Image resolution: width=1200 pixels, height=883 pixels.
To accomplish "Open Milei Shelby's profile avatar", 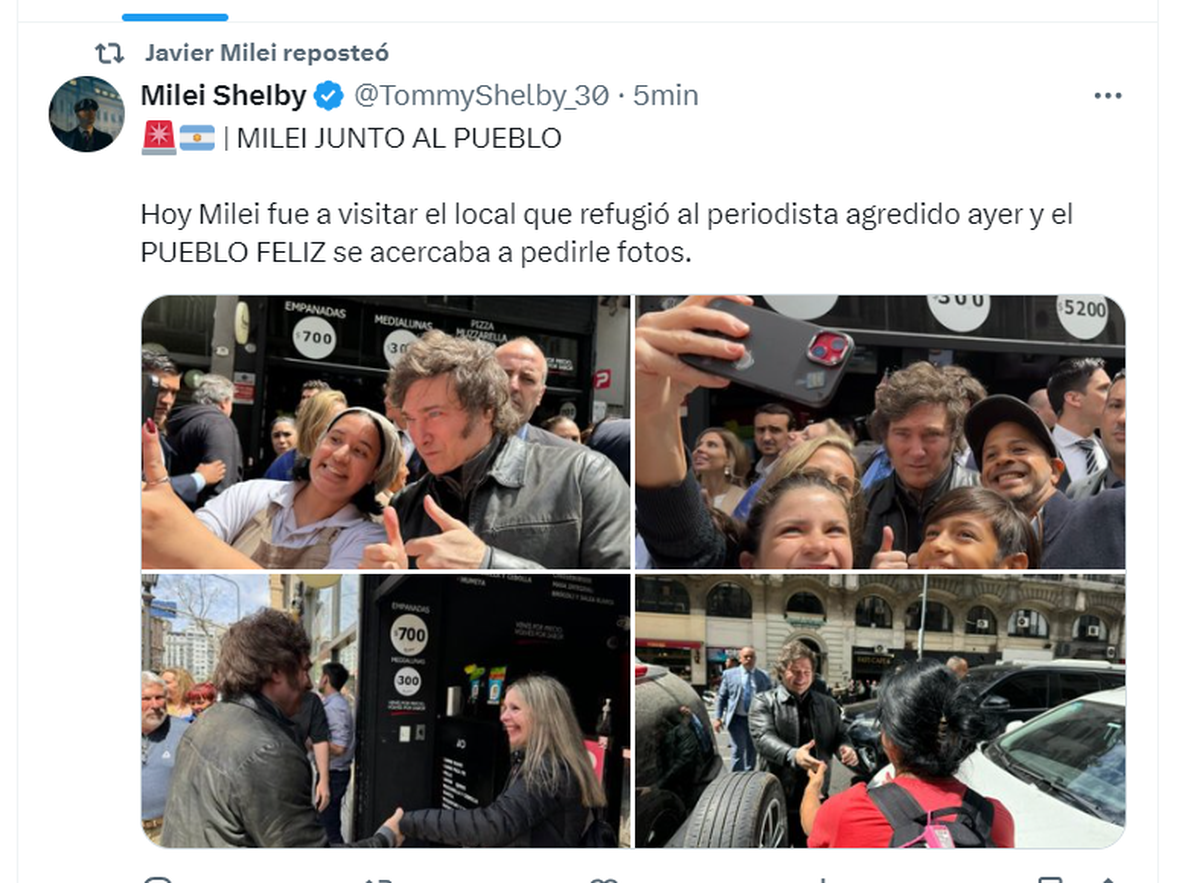I will [x=87, y=114].
